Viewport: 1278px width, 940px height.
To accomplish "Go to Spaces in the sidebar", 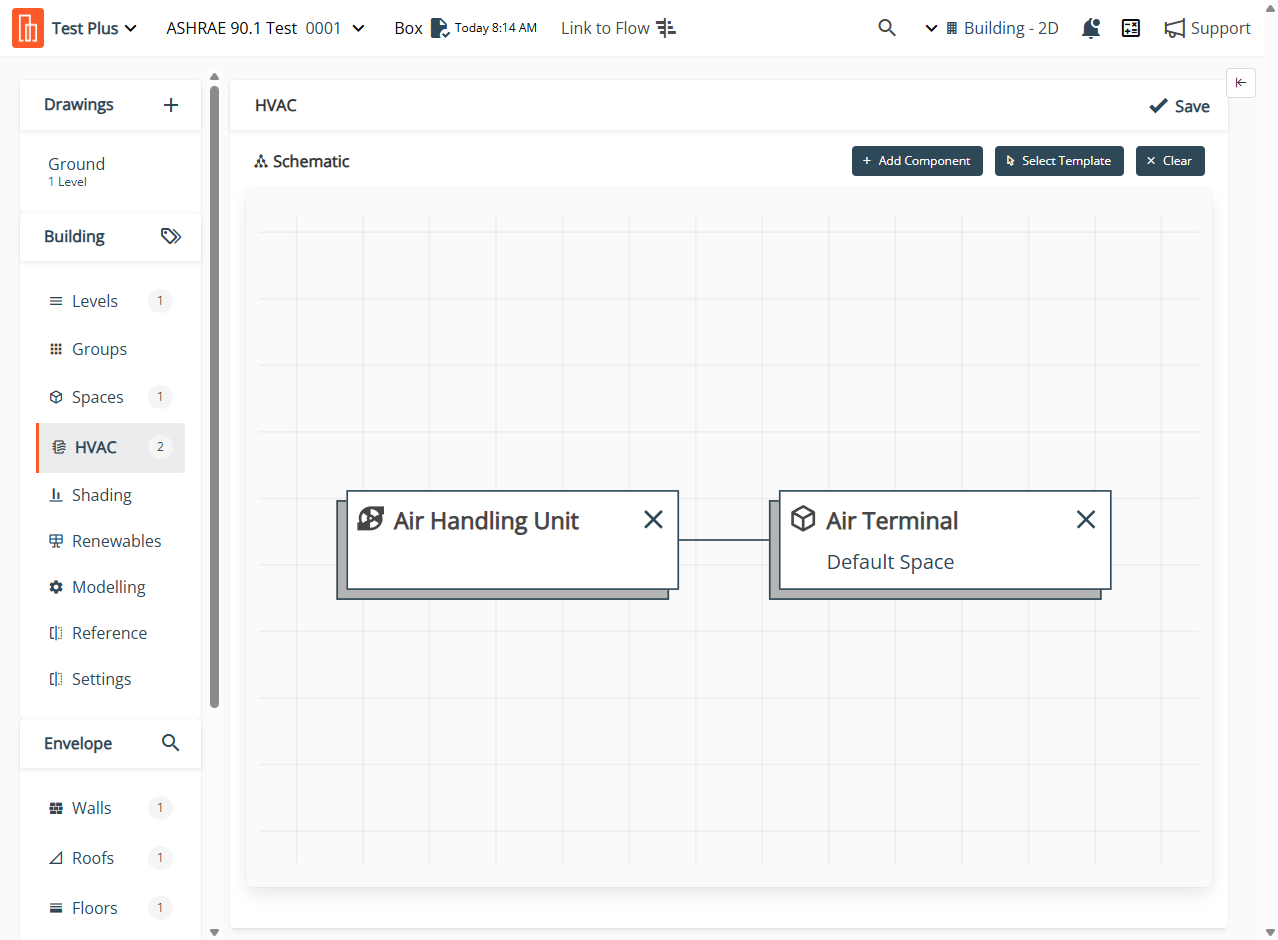I will (98, 397).
